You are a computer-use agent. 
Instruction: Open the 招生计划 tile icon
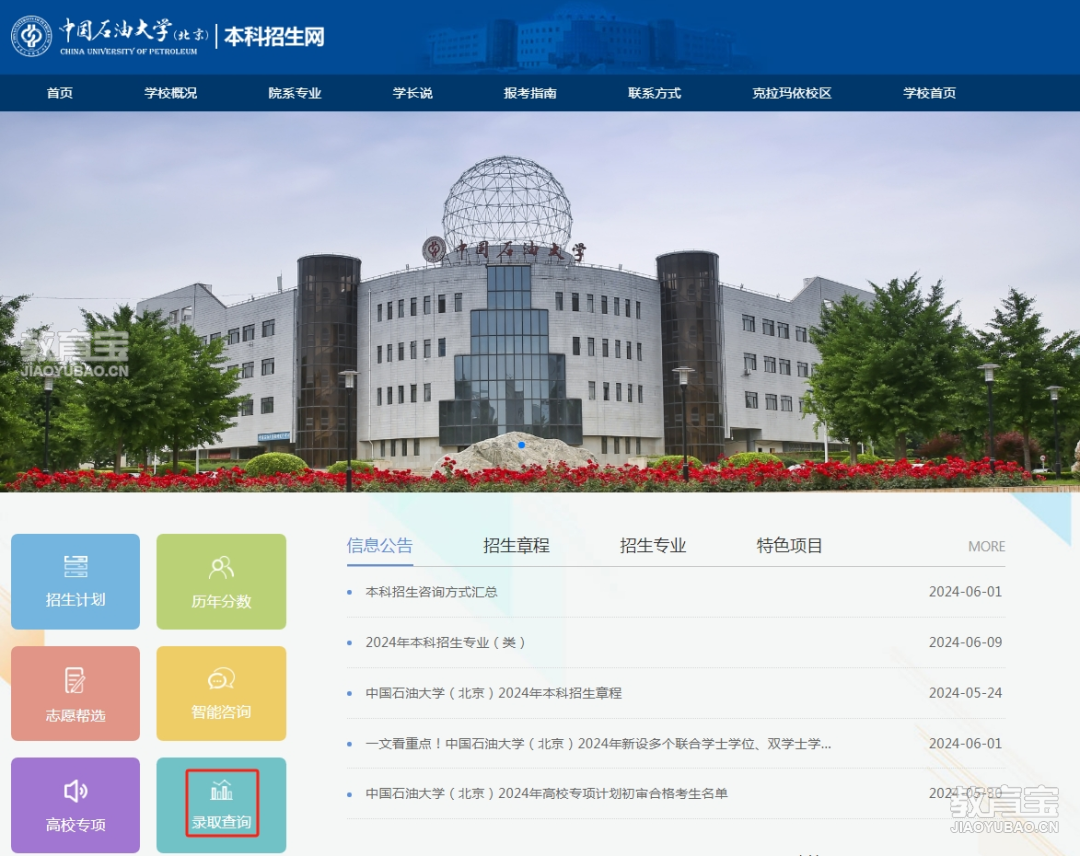coord(75,566)
